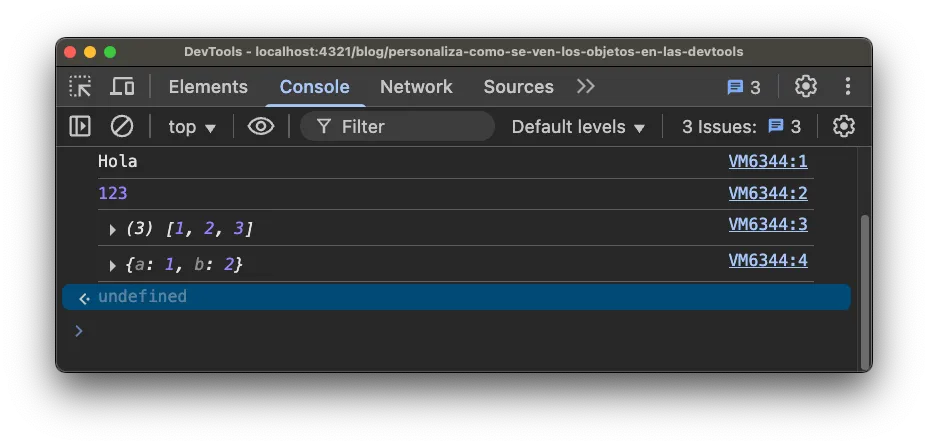Click the Filter input field
The width and height of the screenshot is (928, 446).
(x=397, y=127)
